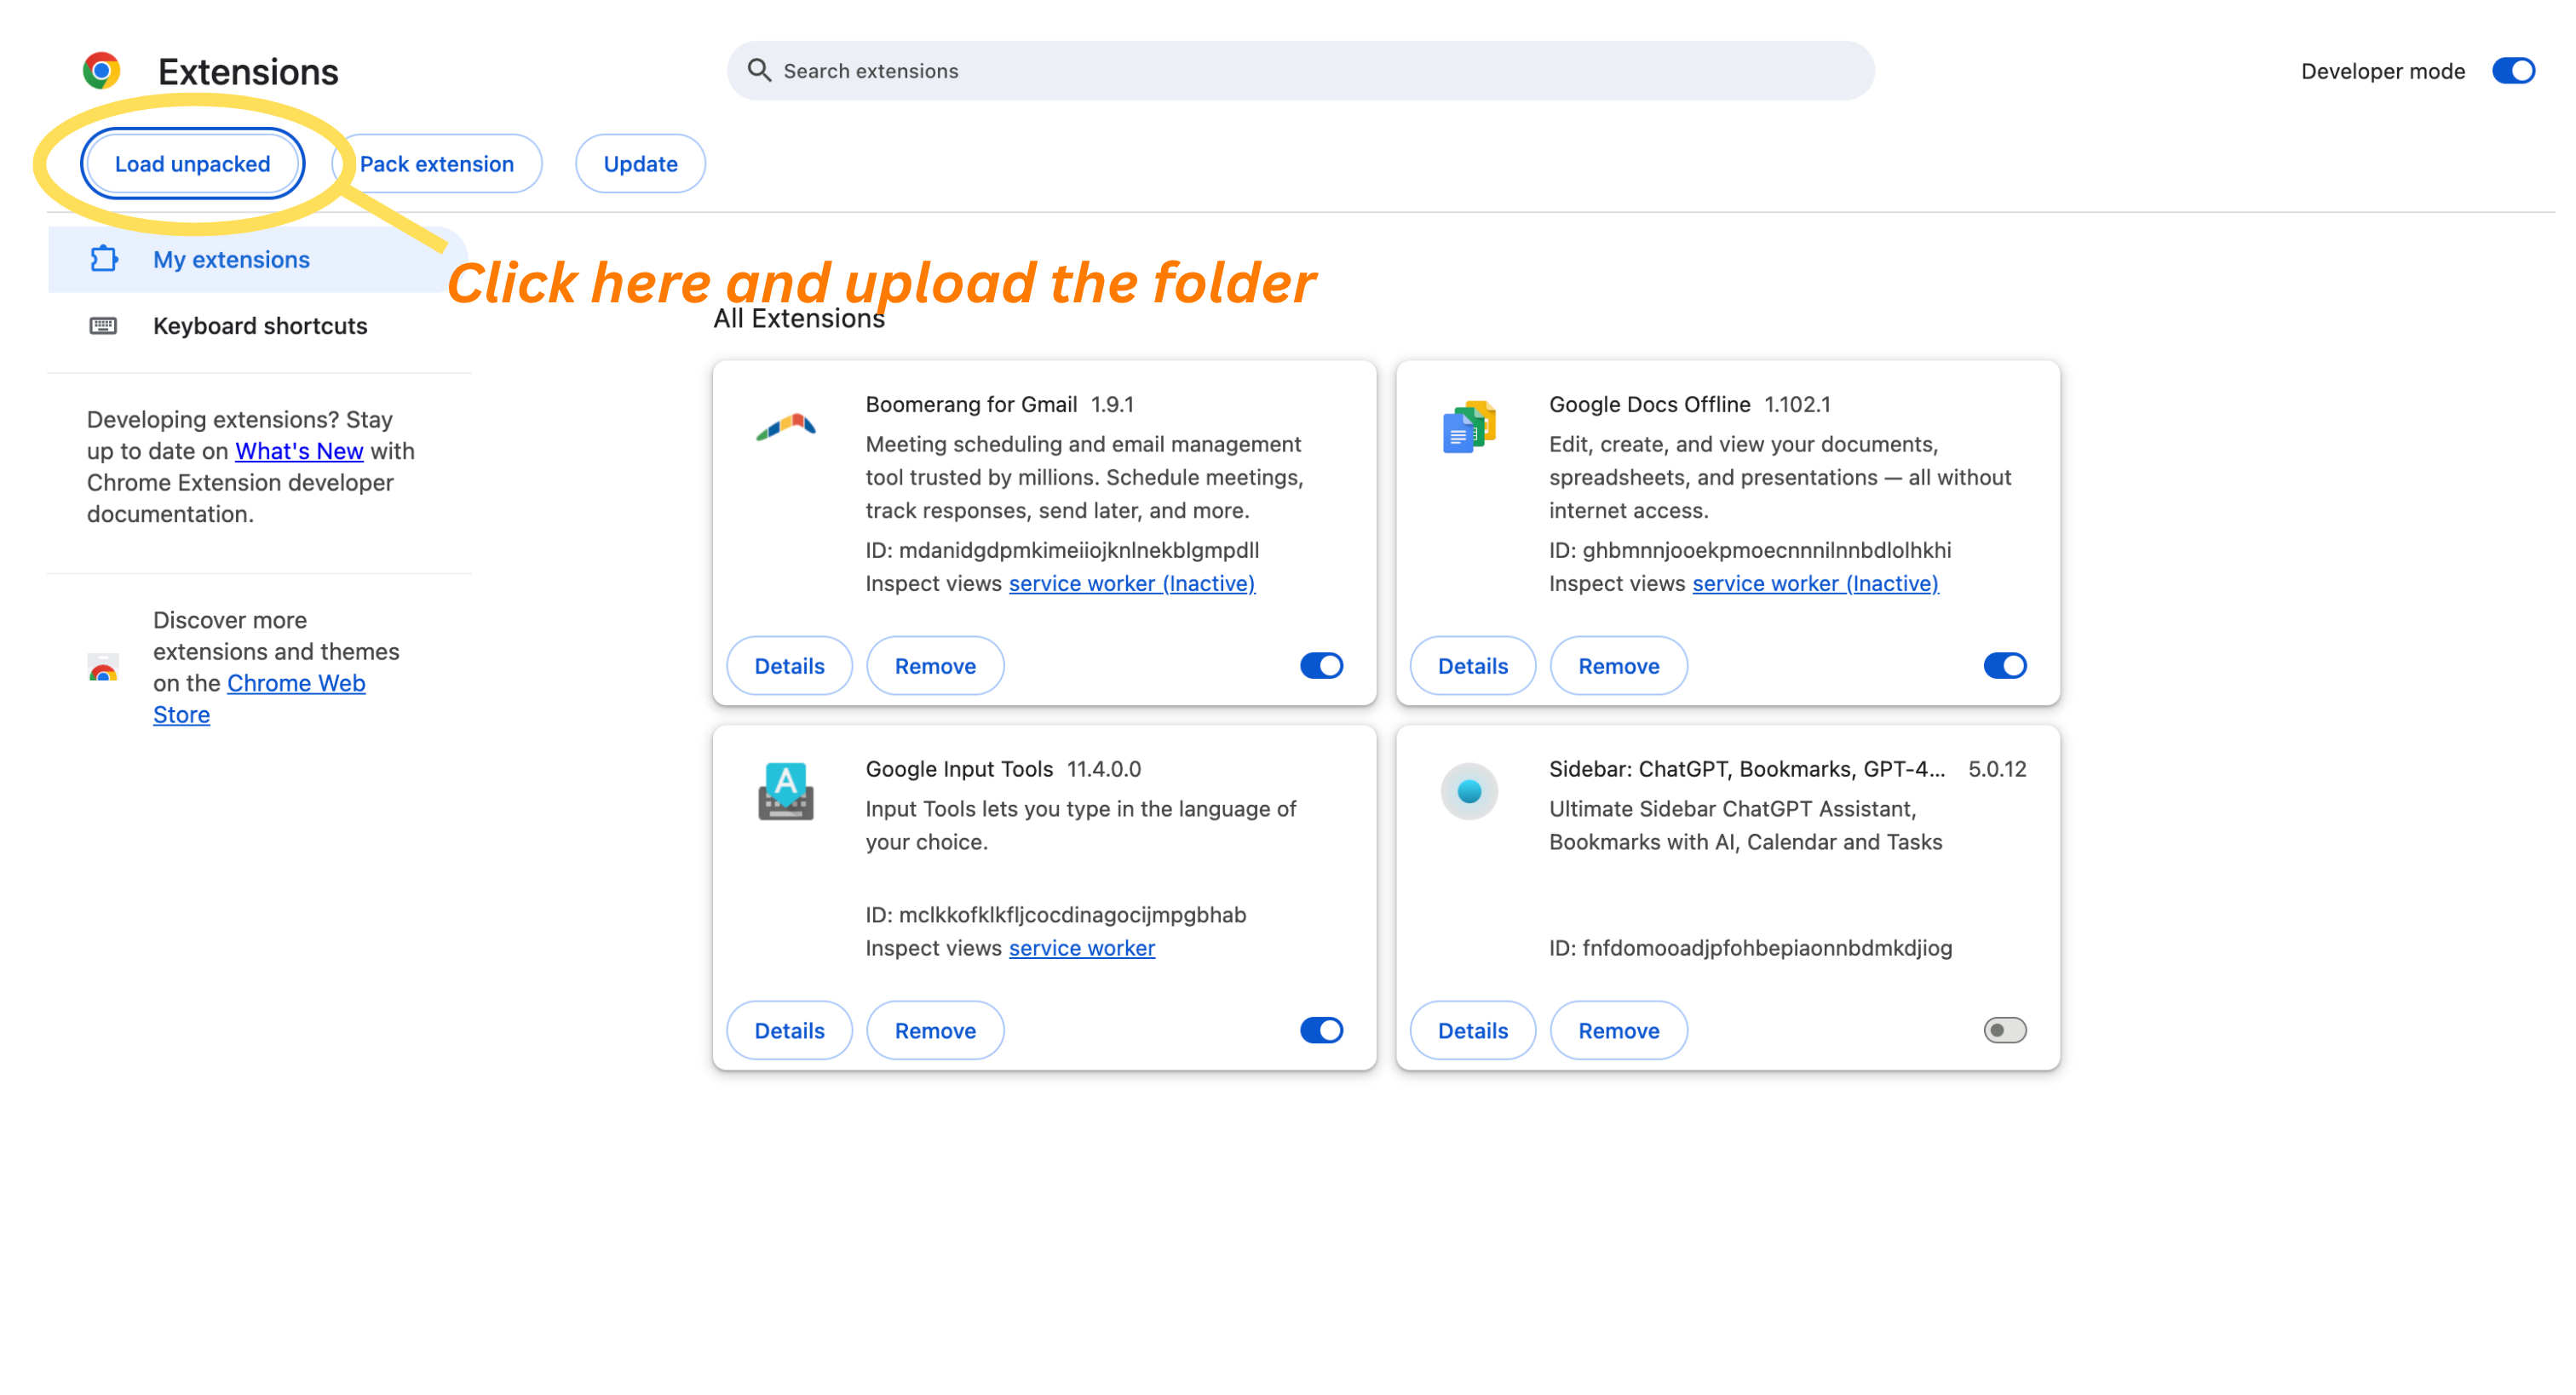
Task: Click the Boomerang for Gmail icon
Action: 785,428
